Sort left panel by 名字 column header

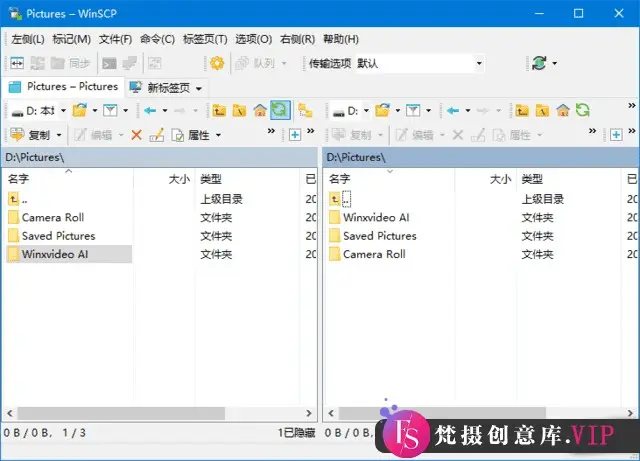pyautogui.click(x=69, y=178)
